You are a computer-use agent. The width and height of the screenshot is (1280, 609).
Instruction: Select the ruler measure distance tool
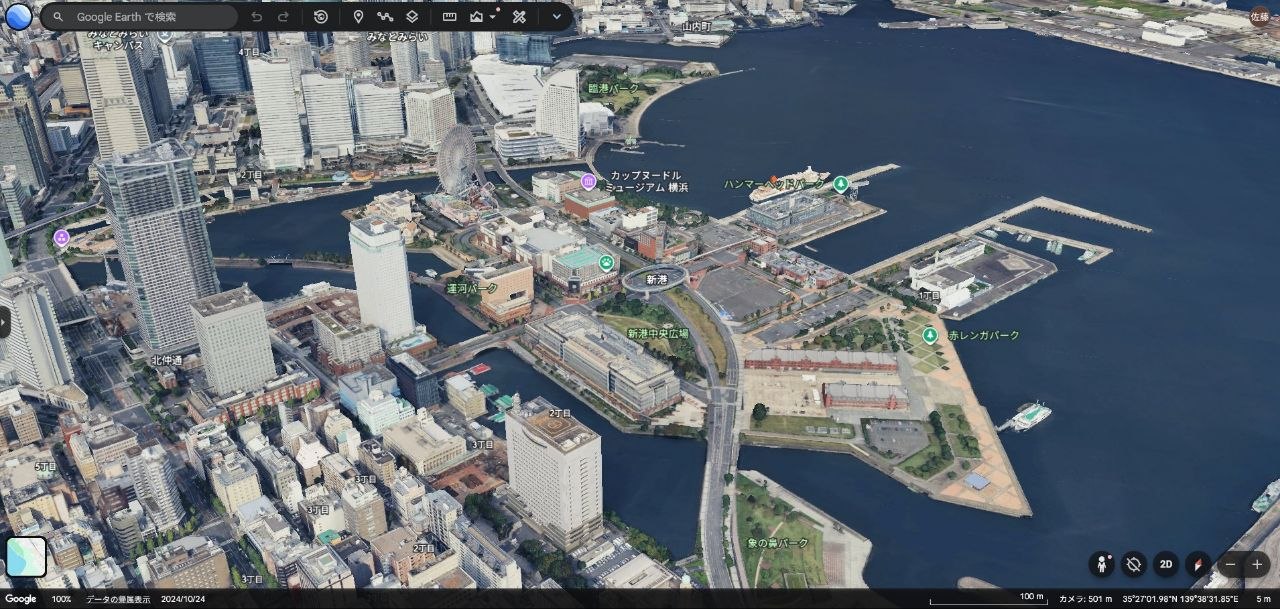[x=450, y=17]
